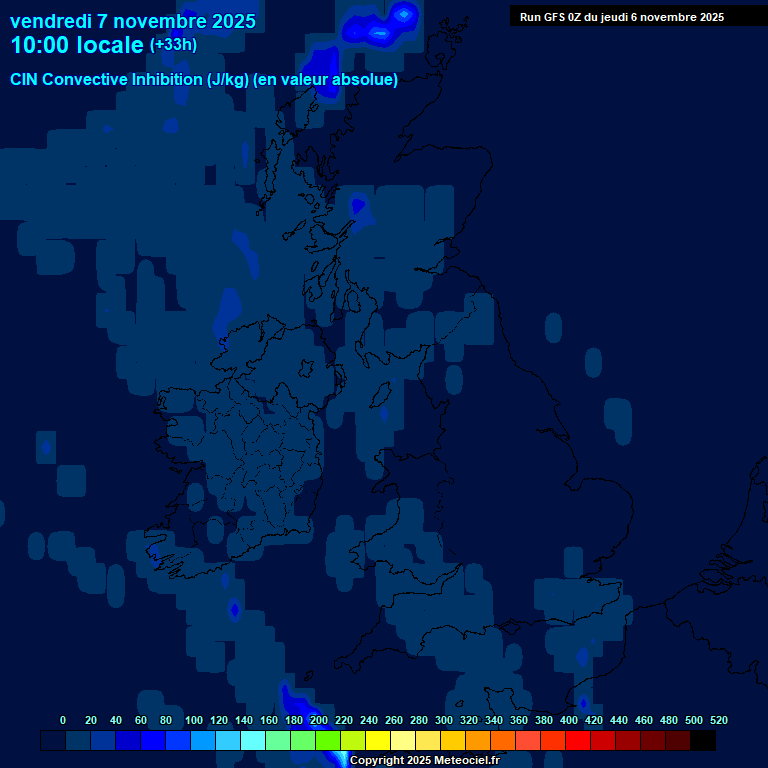Screen dimensions: 768x768
Task: Click the legend value '240'
Action: click(369, 720)
